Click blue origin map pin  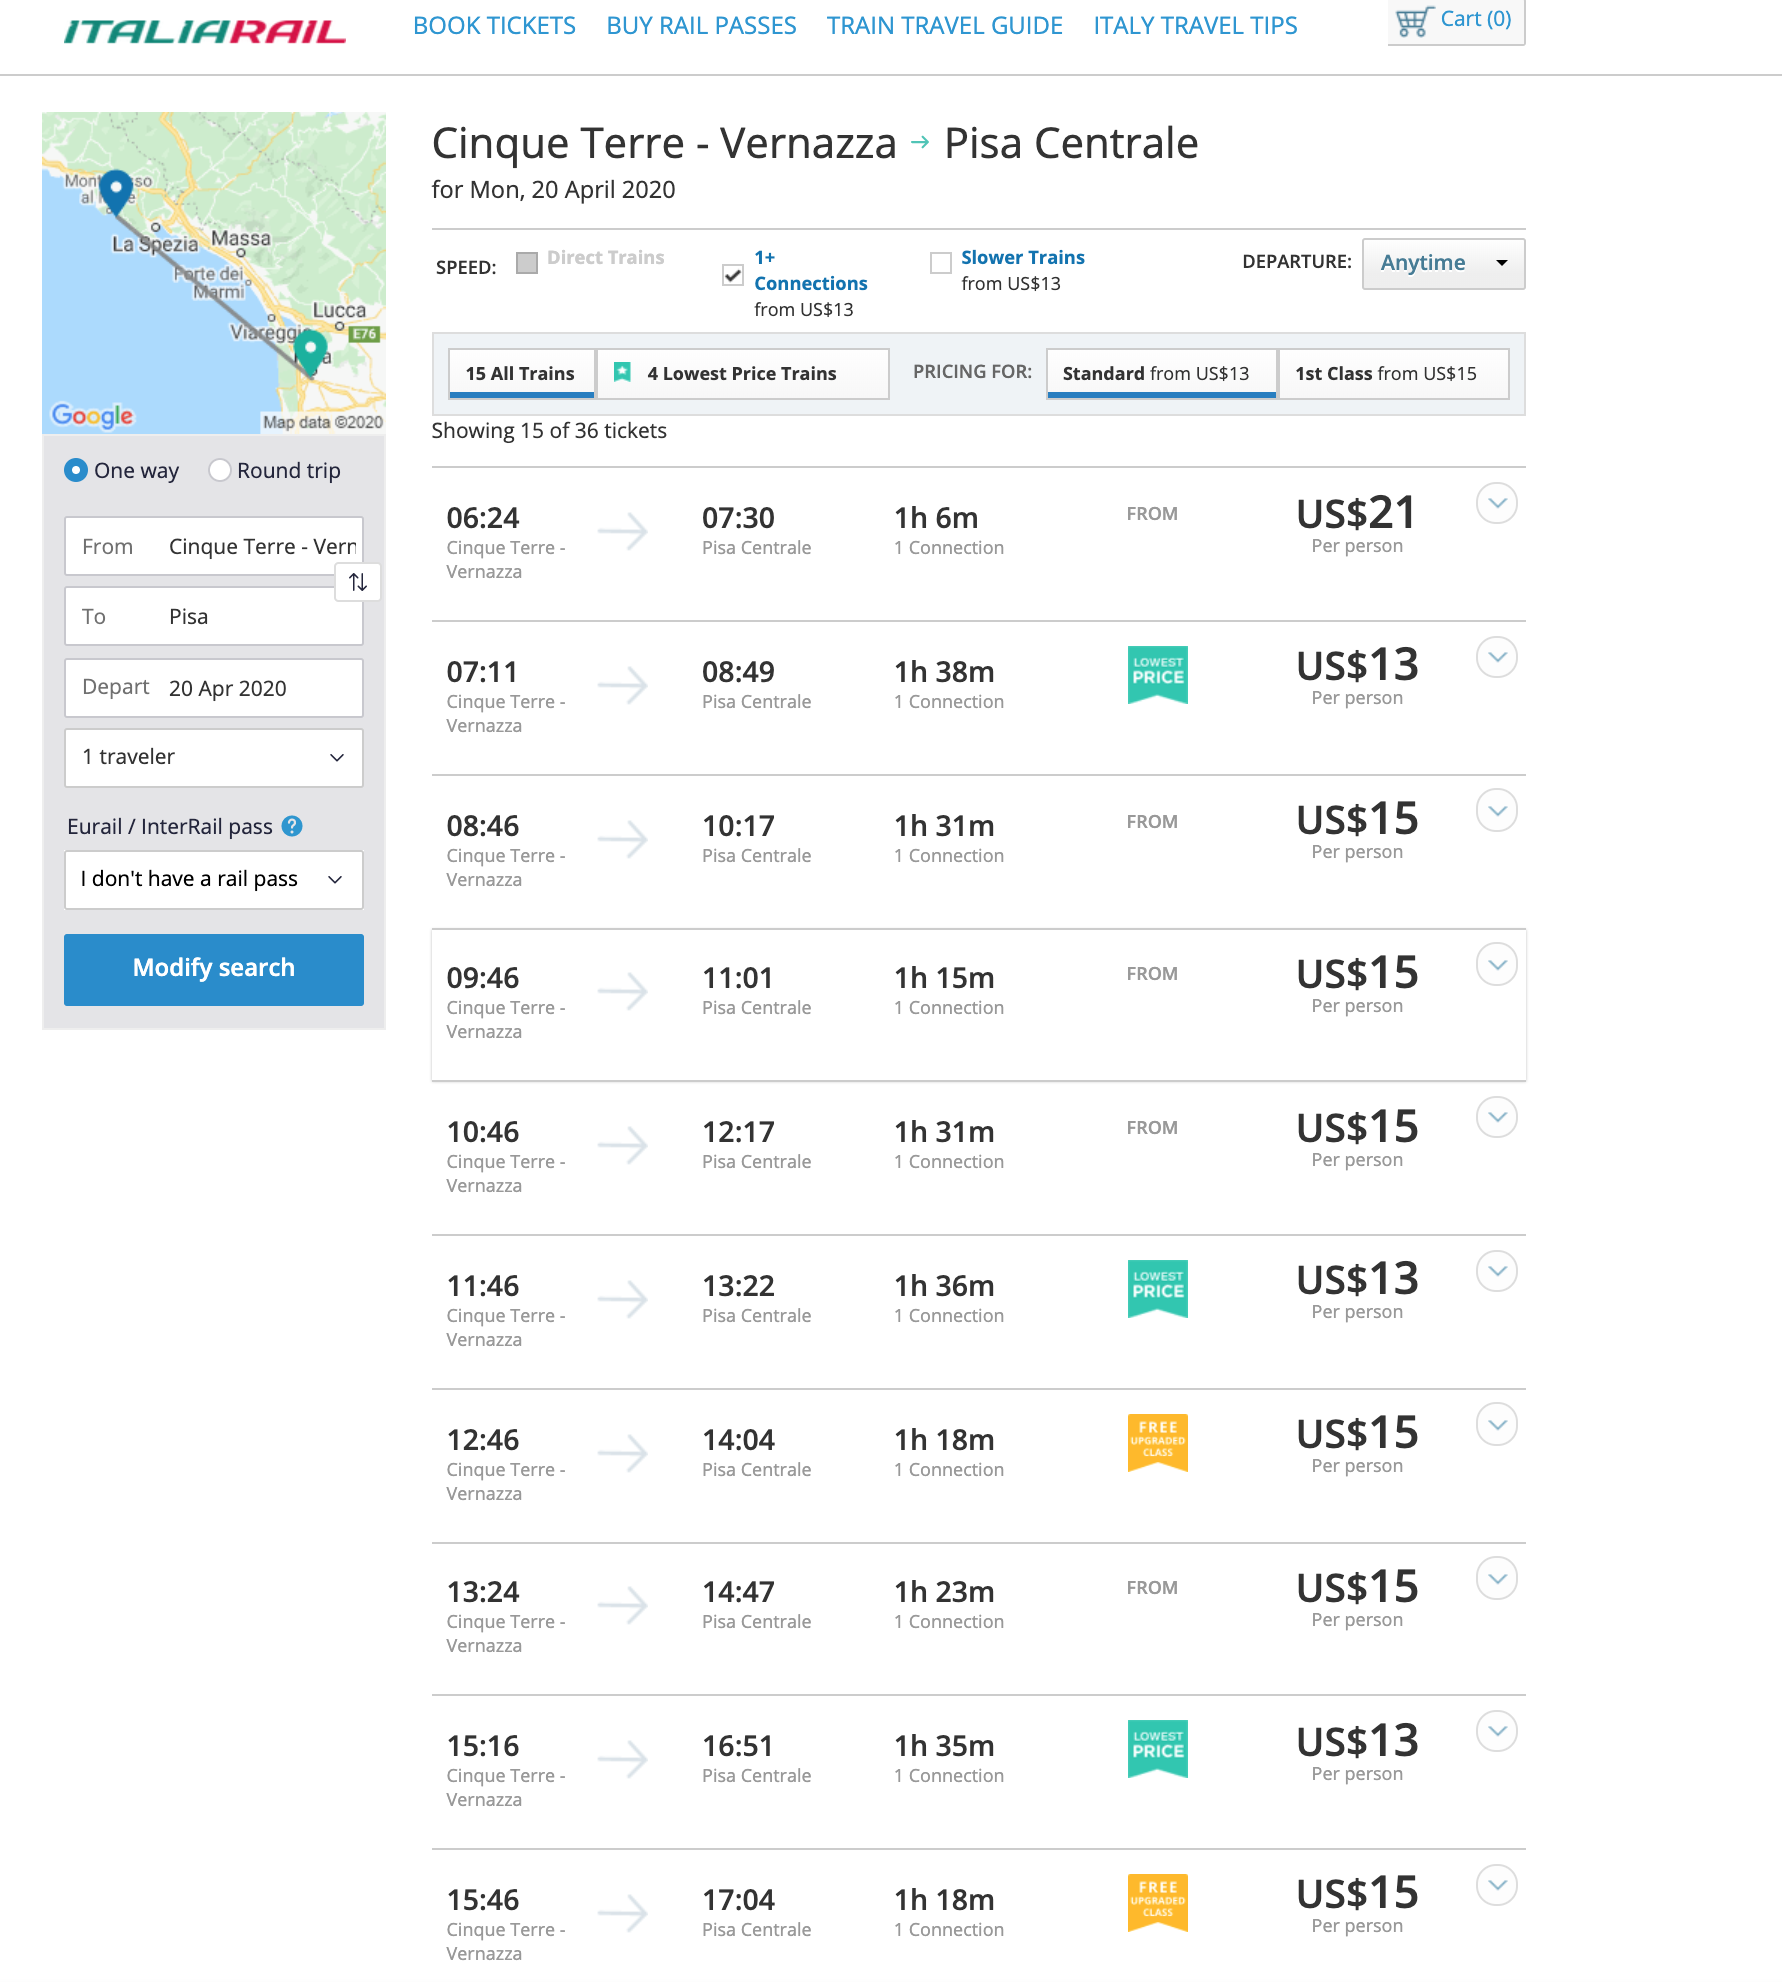116,191
